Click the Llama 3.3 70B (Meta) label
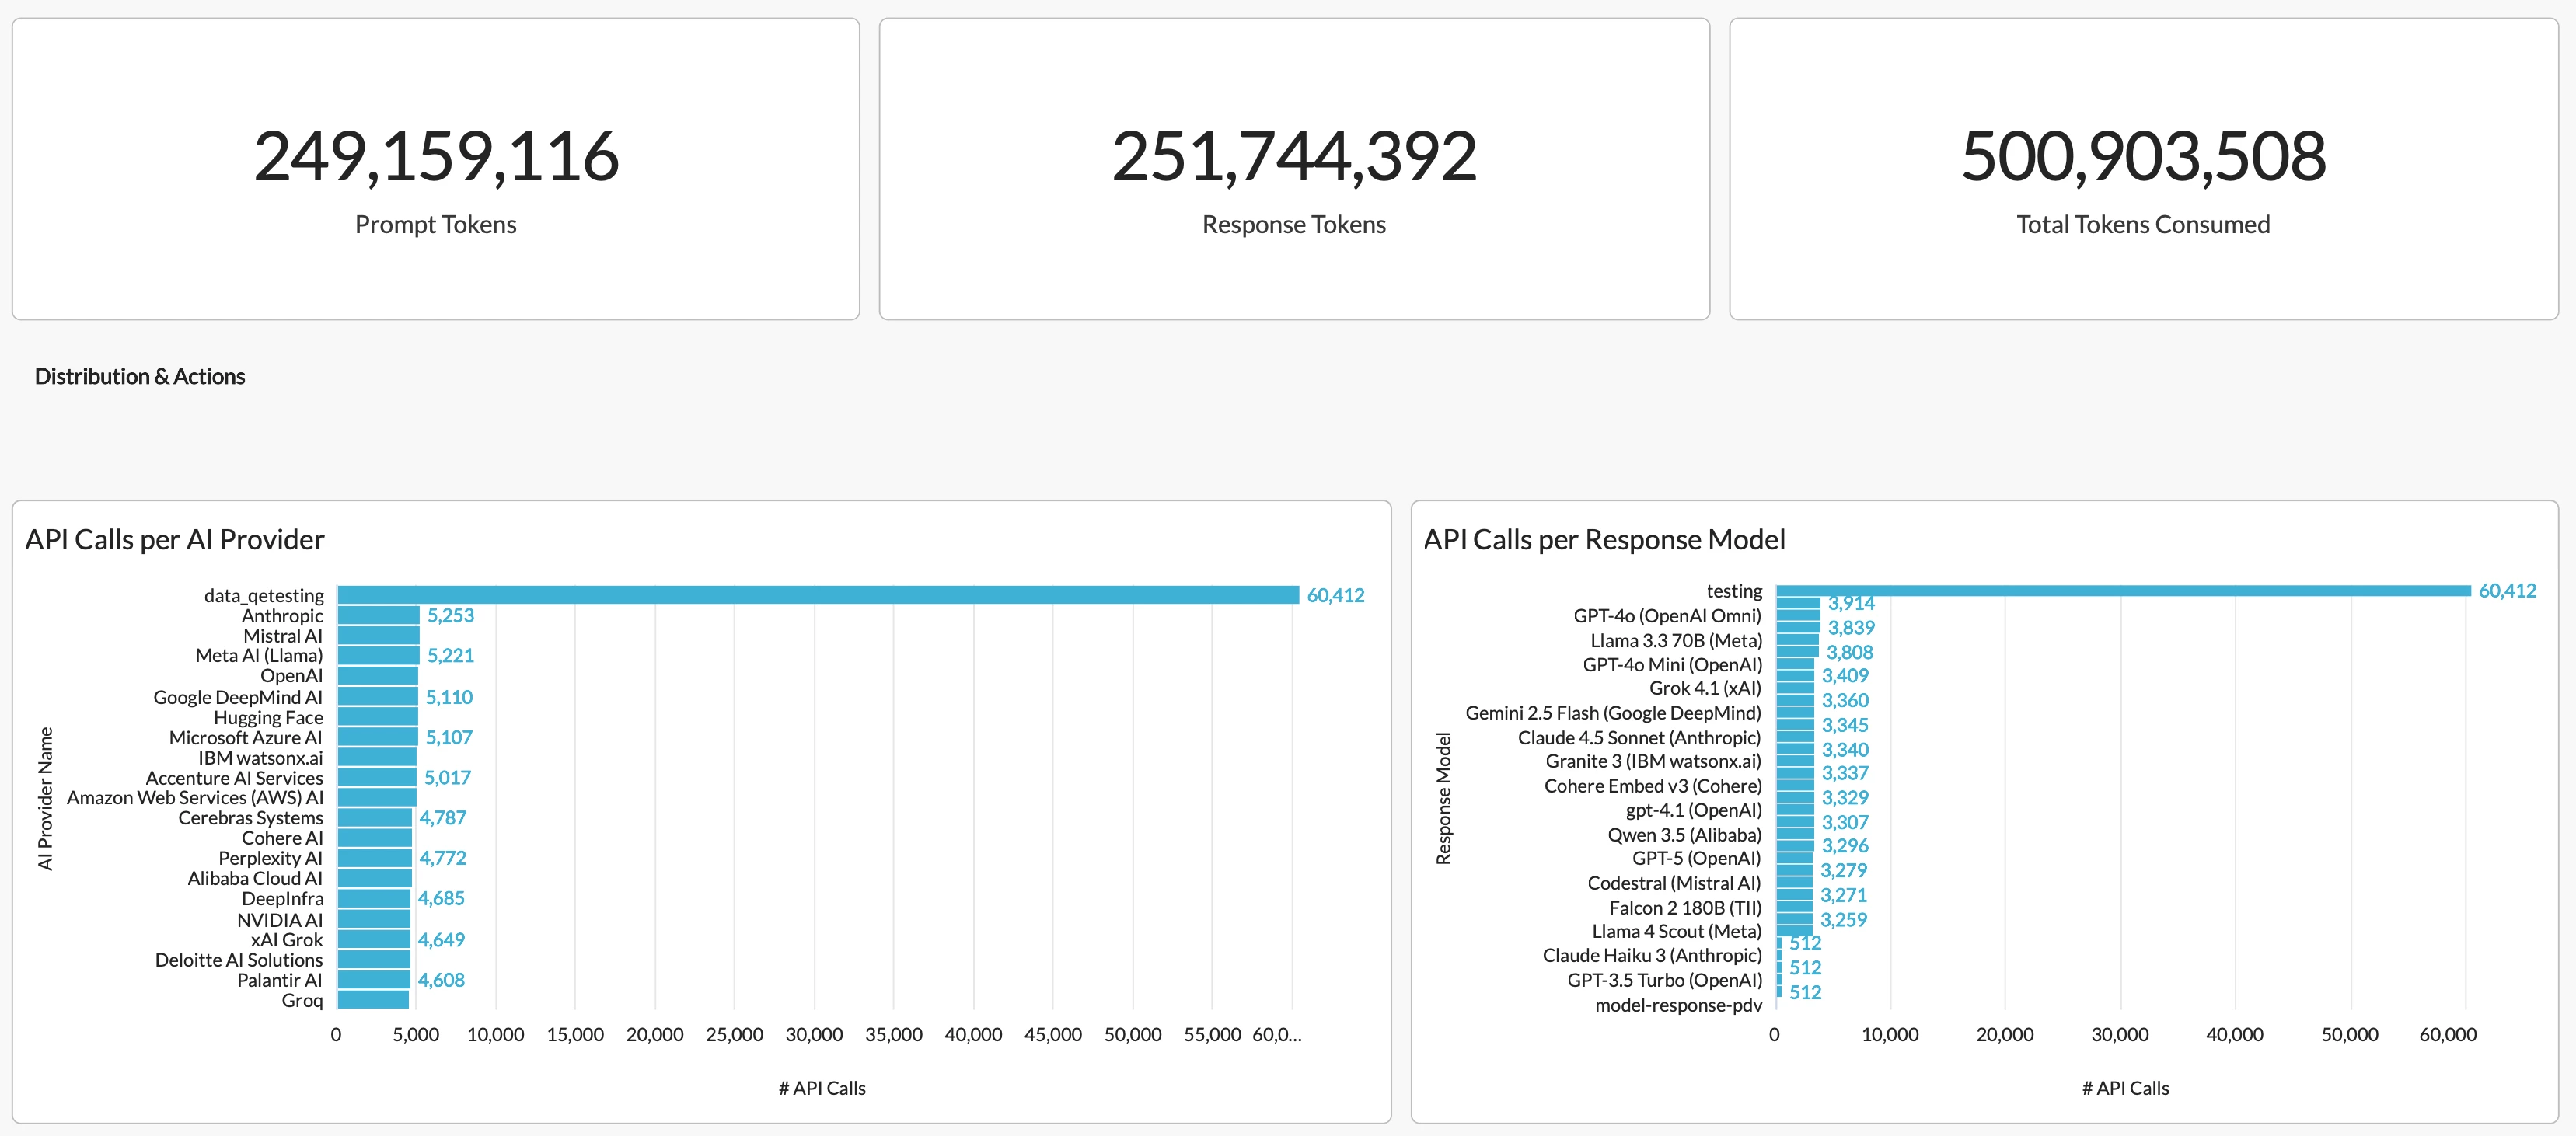 [x=1675, y=641]
